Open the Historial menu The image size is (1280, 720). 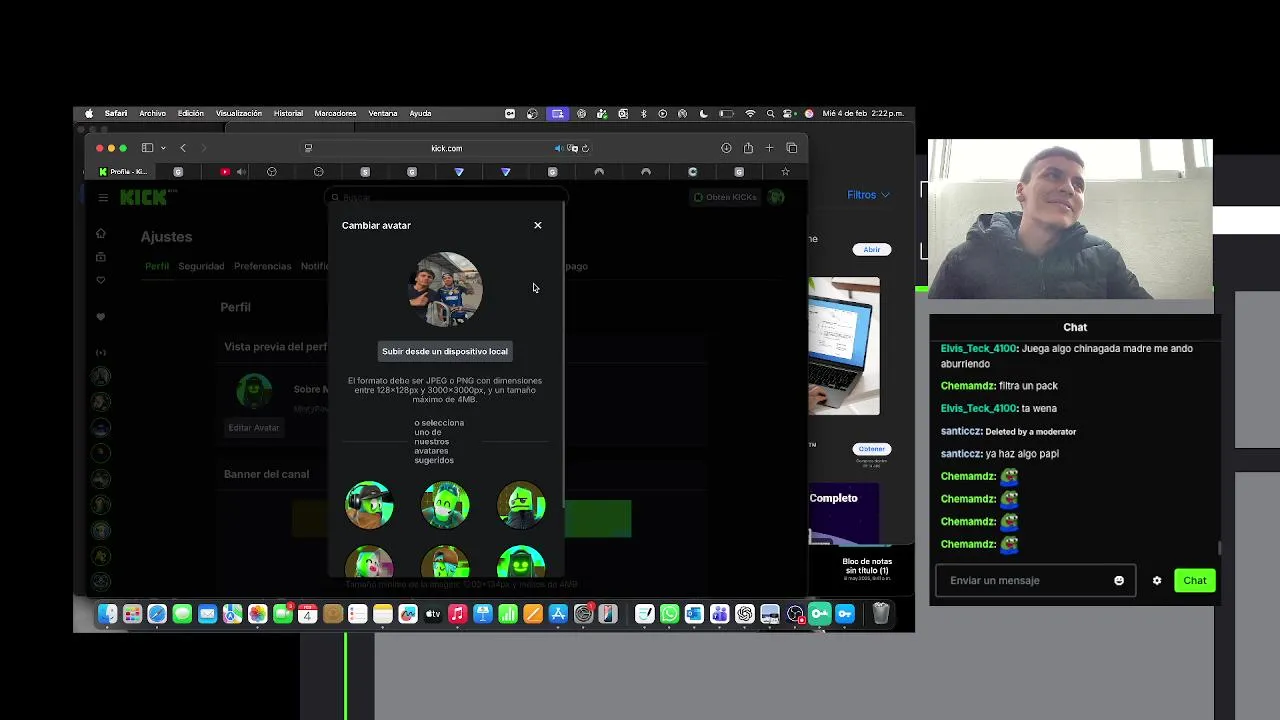click(x=288, y=113)
